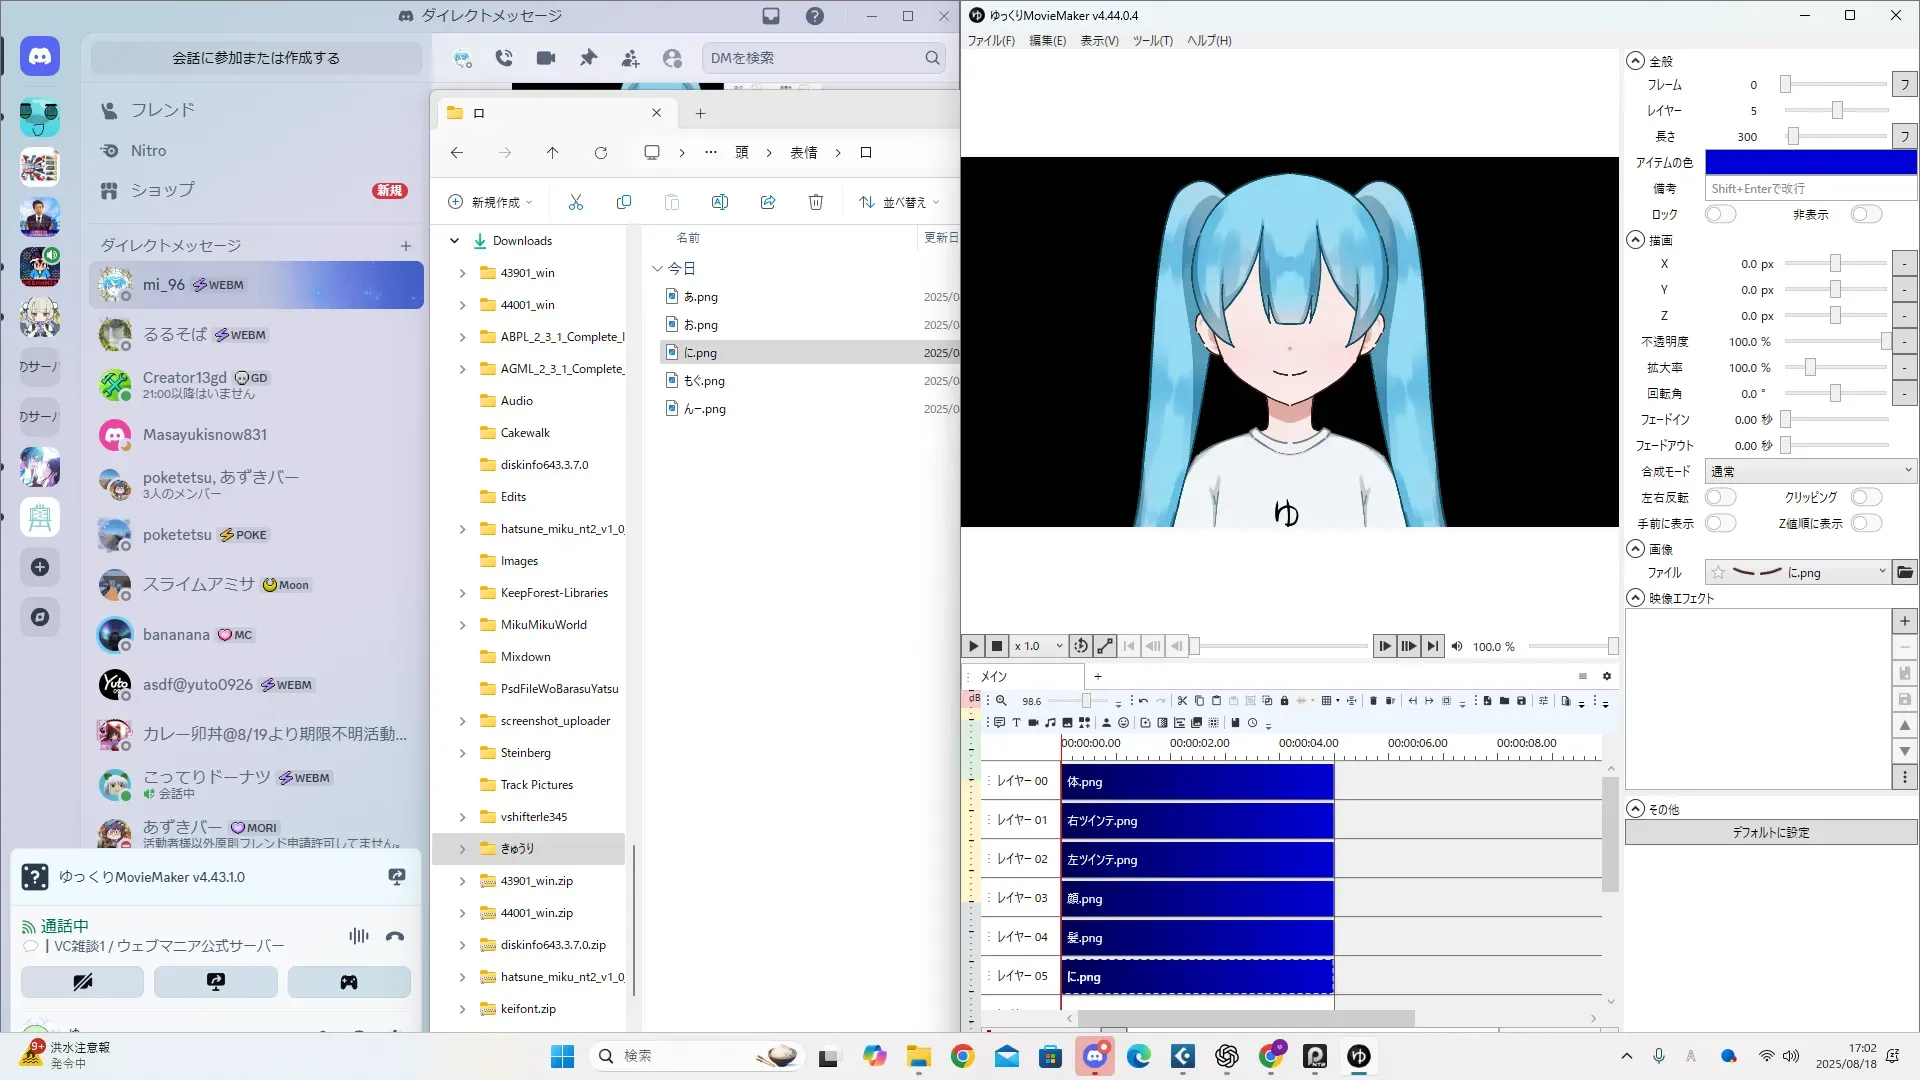Click the file browse folder icon beside に.png
Image resolution: width=1920 pixels, height=1080 pixels.
point(1905,572)
